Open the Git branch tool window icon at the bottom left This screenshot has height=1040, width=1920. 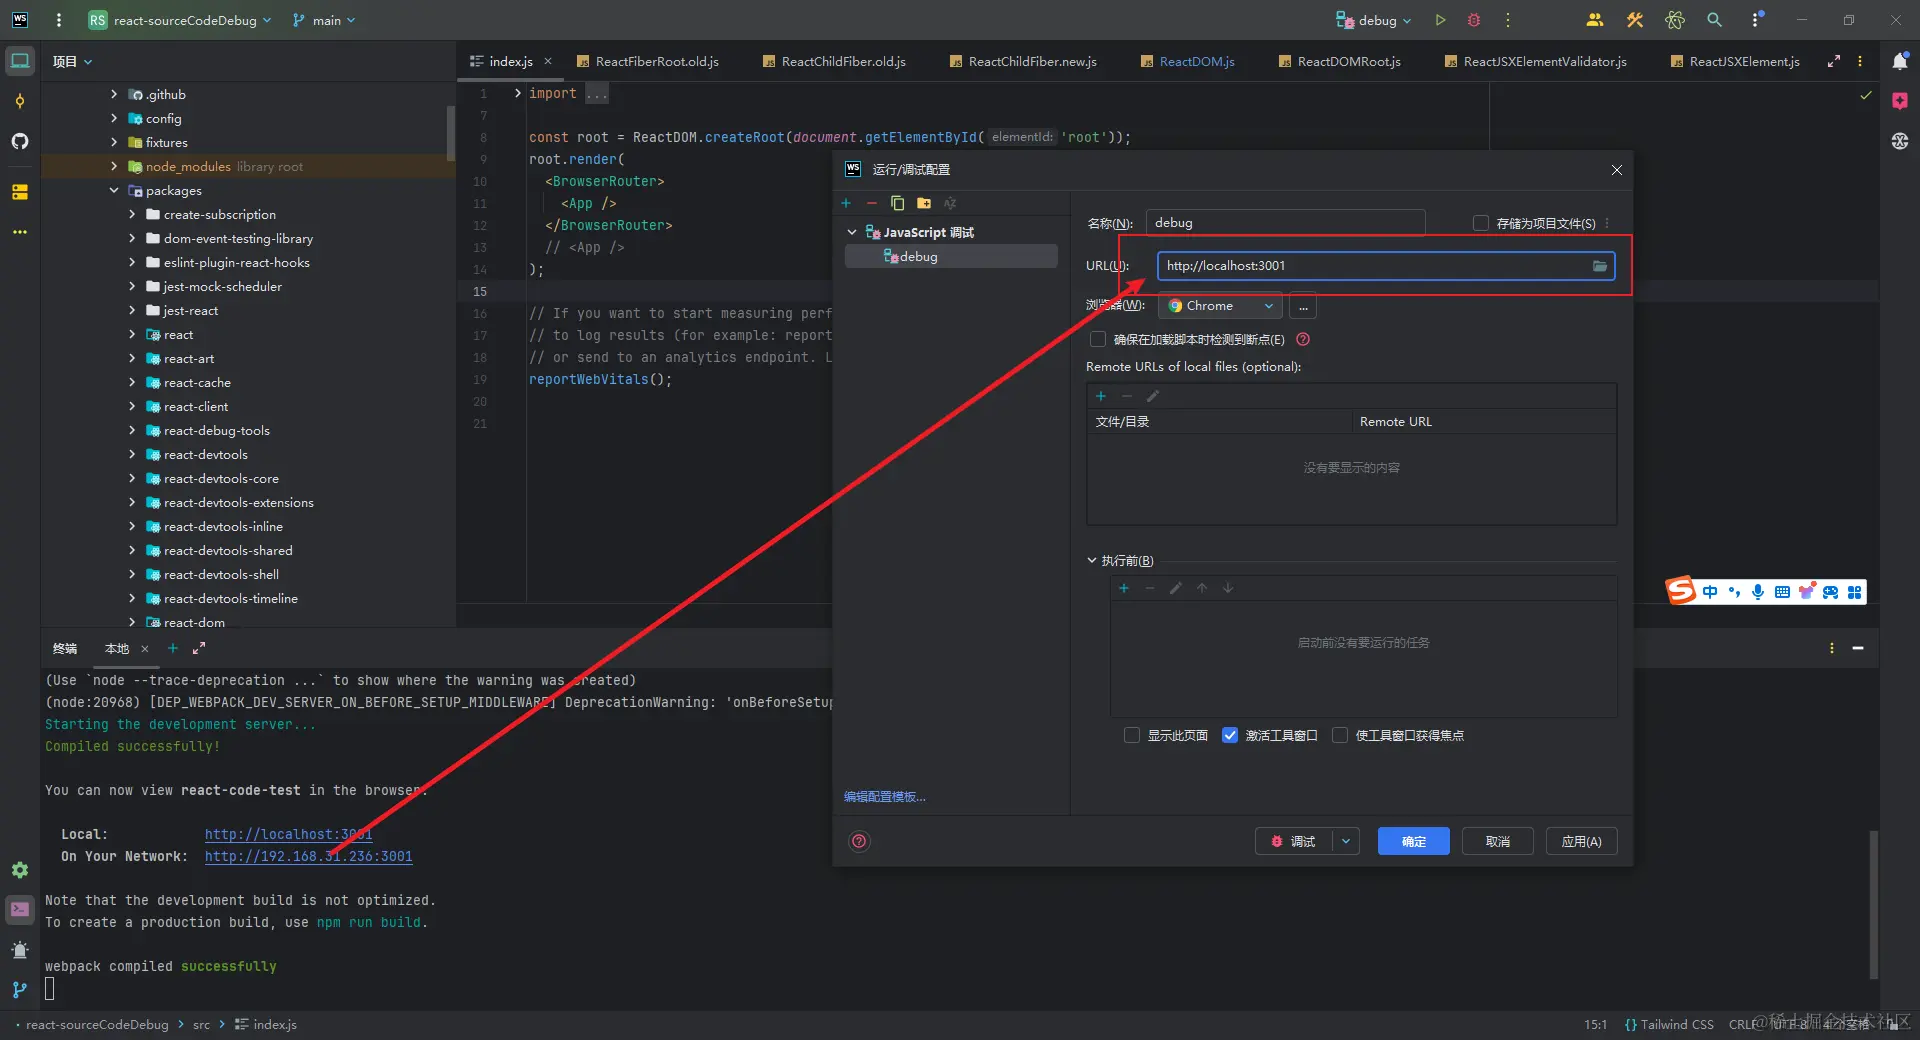[x=20, y=990]
